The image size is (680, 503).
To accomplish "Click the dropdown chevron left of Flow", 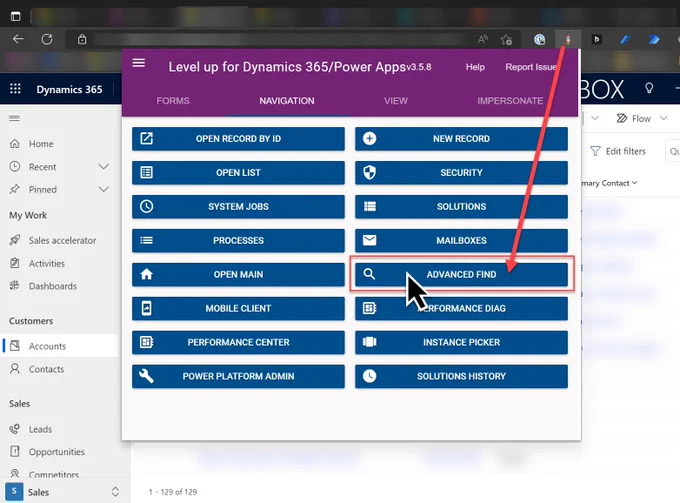I will (595, 118).
